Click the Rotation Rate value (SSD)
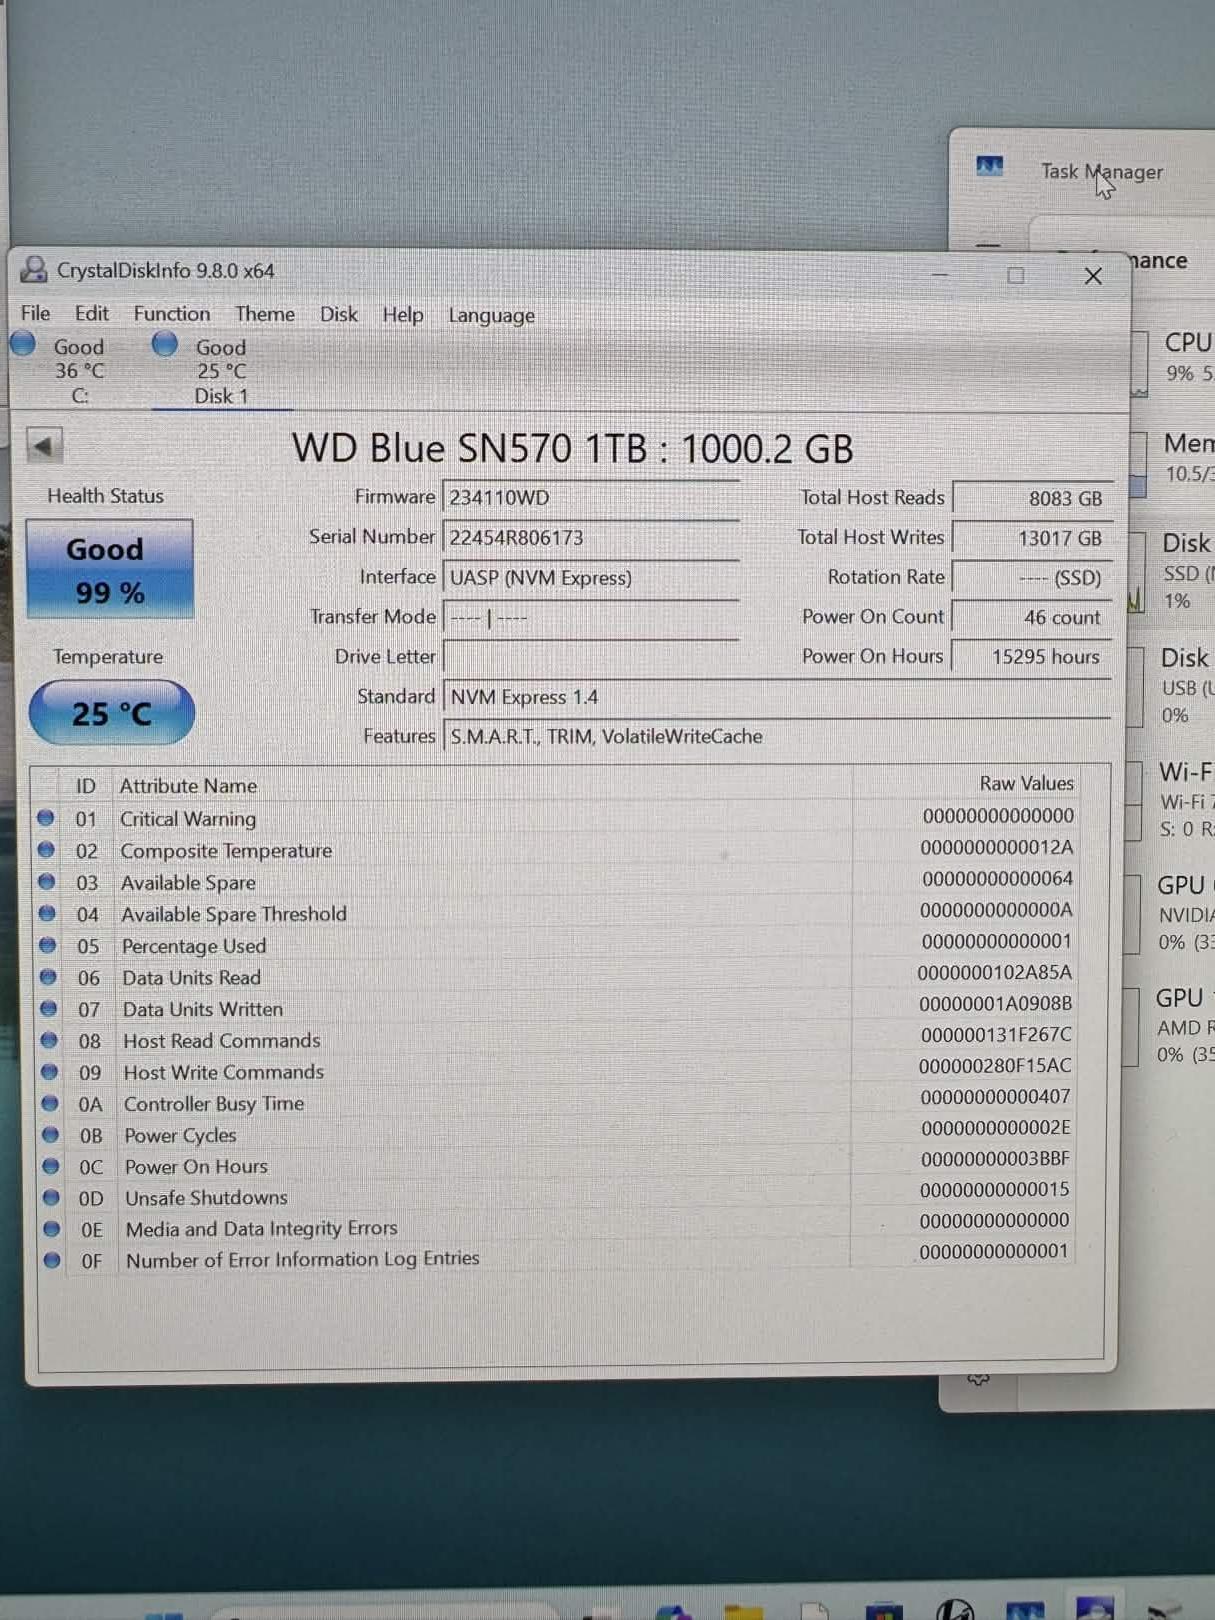Viewport: 1215px width, 1620px height. (x=1032, y=578)
